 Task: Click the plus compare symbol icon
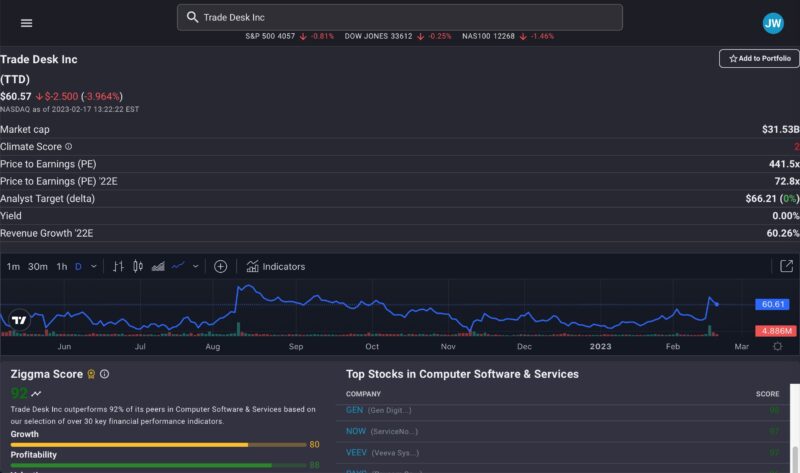point(220,266)
